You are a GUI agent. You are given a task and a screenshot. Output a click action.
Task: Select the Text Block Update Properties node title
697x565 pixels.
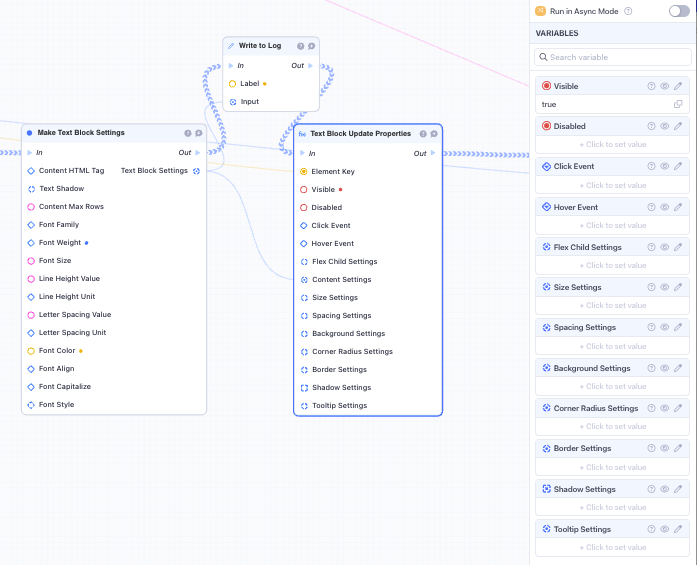(x=360, y=133)
